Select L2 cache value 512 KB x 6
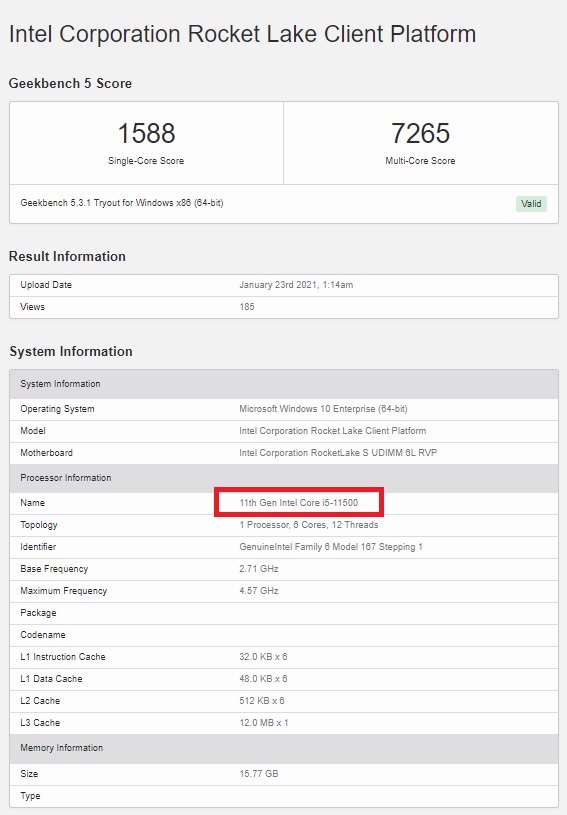The width and height of the screenshot is (567, 815). coord(261,701)
